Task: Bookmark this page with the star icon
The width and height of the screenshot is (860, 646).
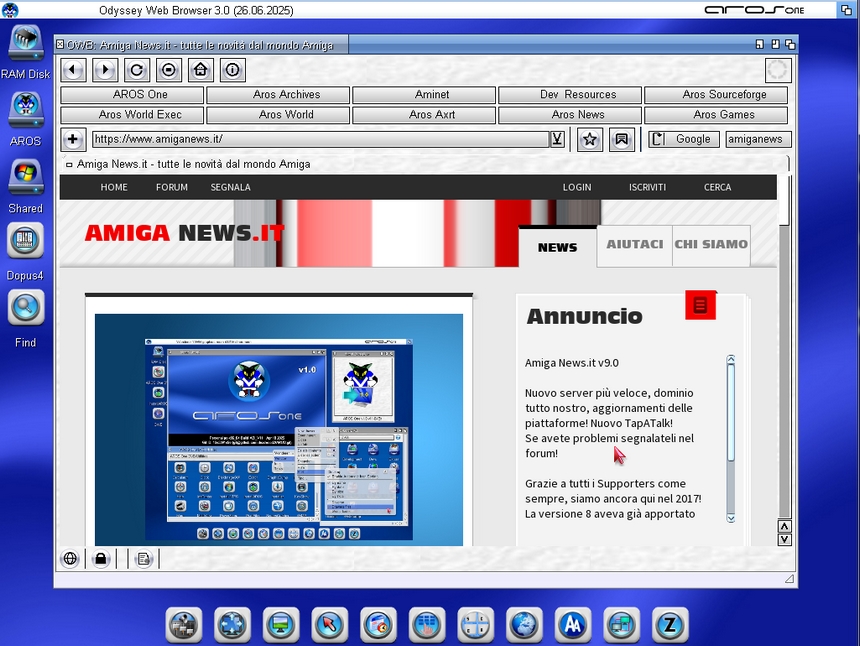Action: coord(590,139)
